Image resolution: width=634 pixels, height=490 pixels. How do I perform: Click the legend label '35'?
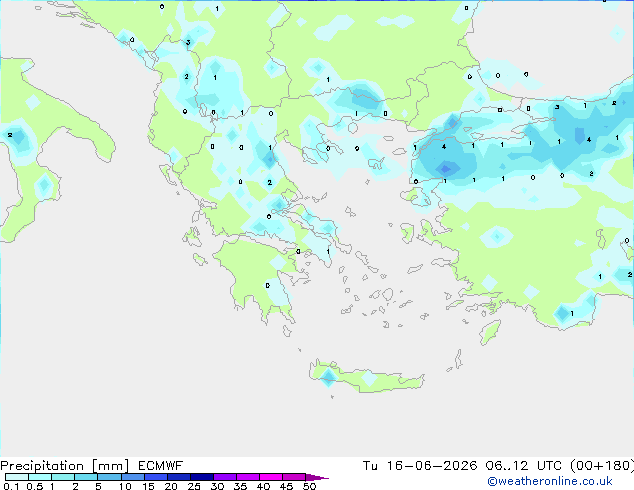click(240, 486)
